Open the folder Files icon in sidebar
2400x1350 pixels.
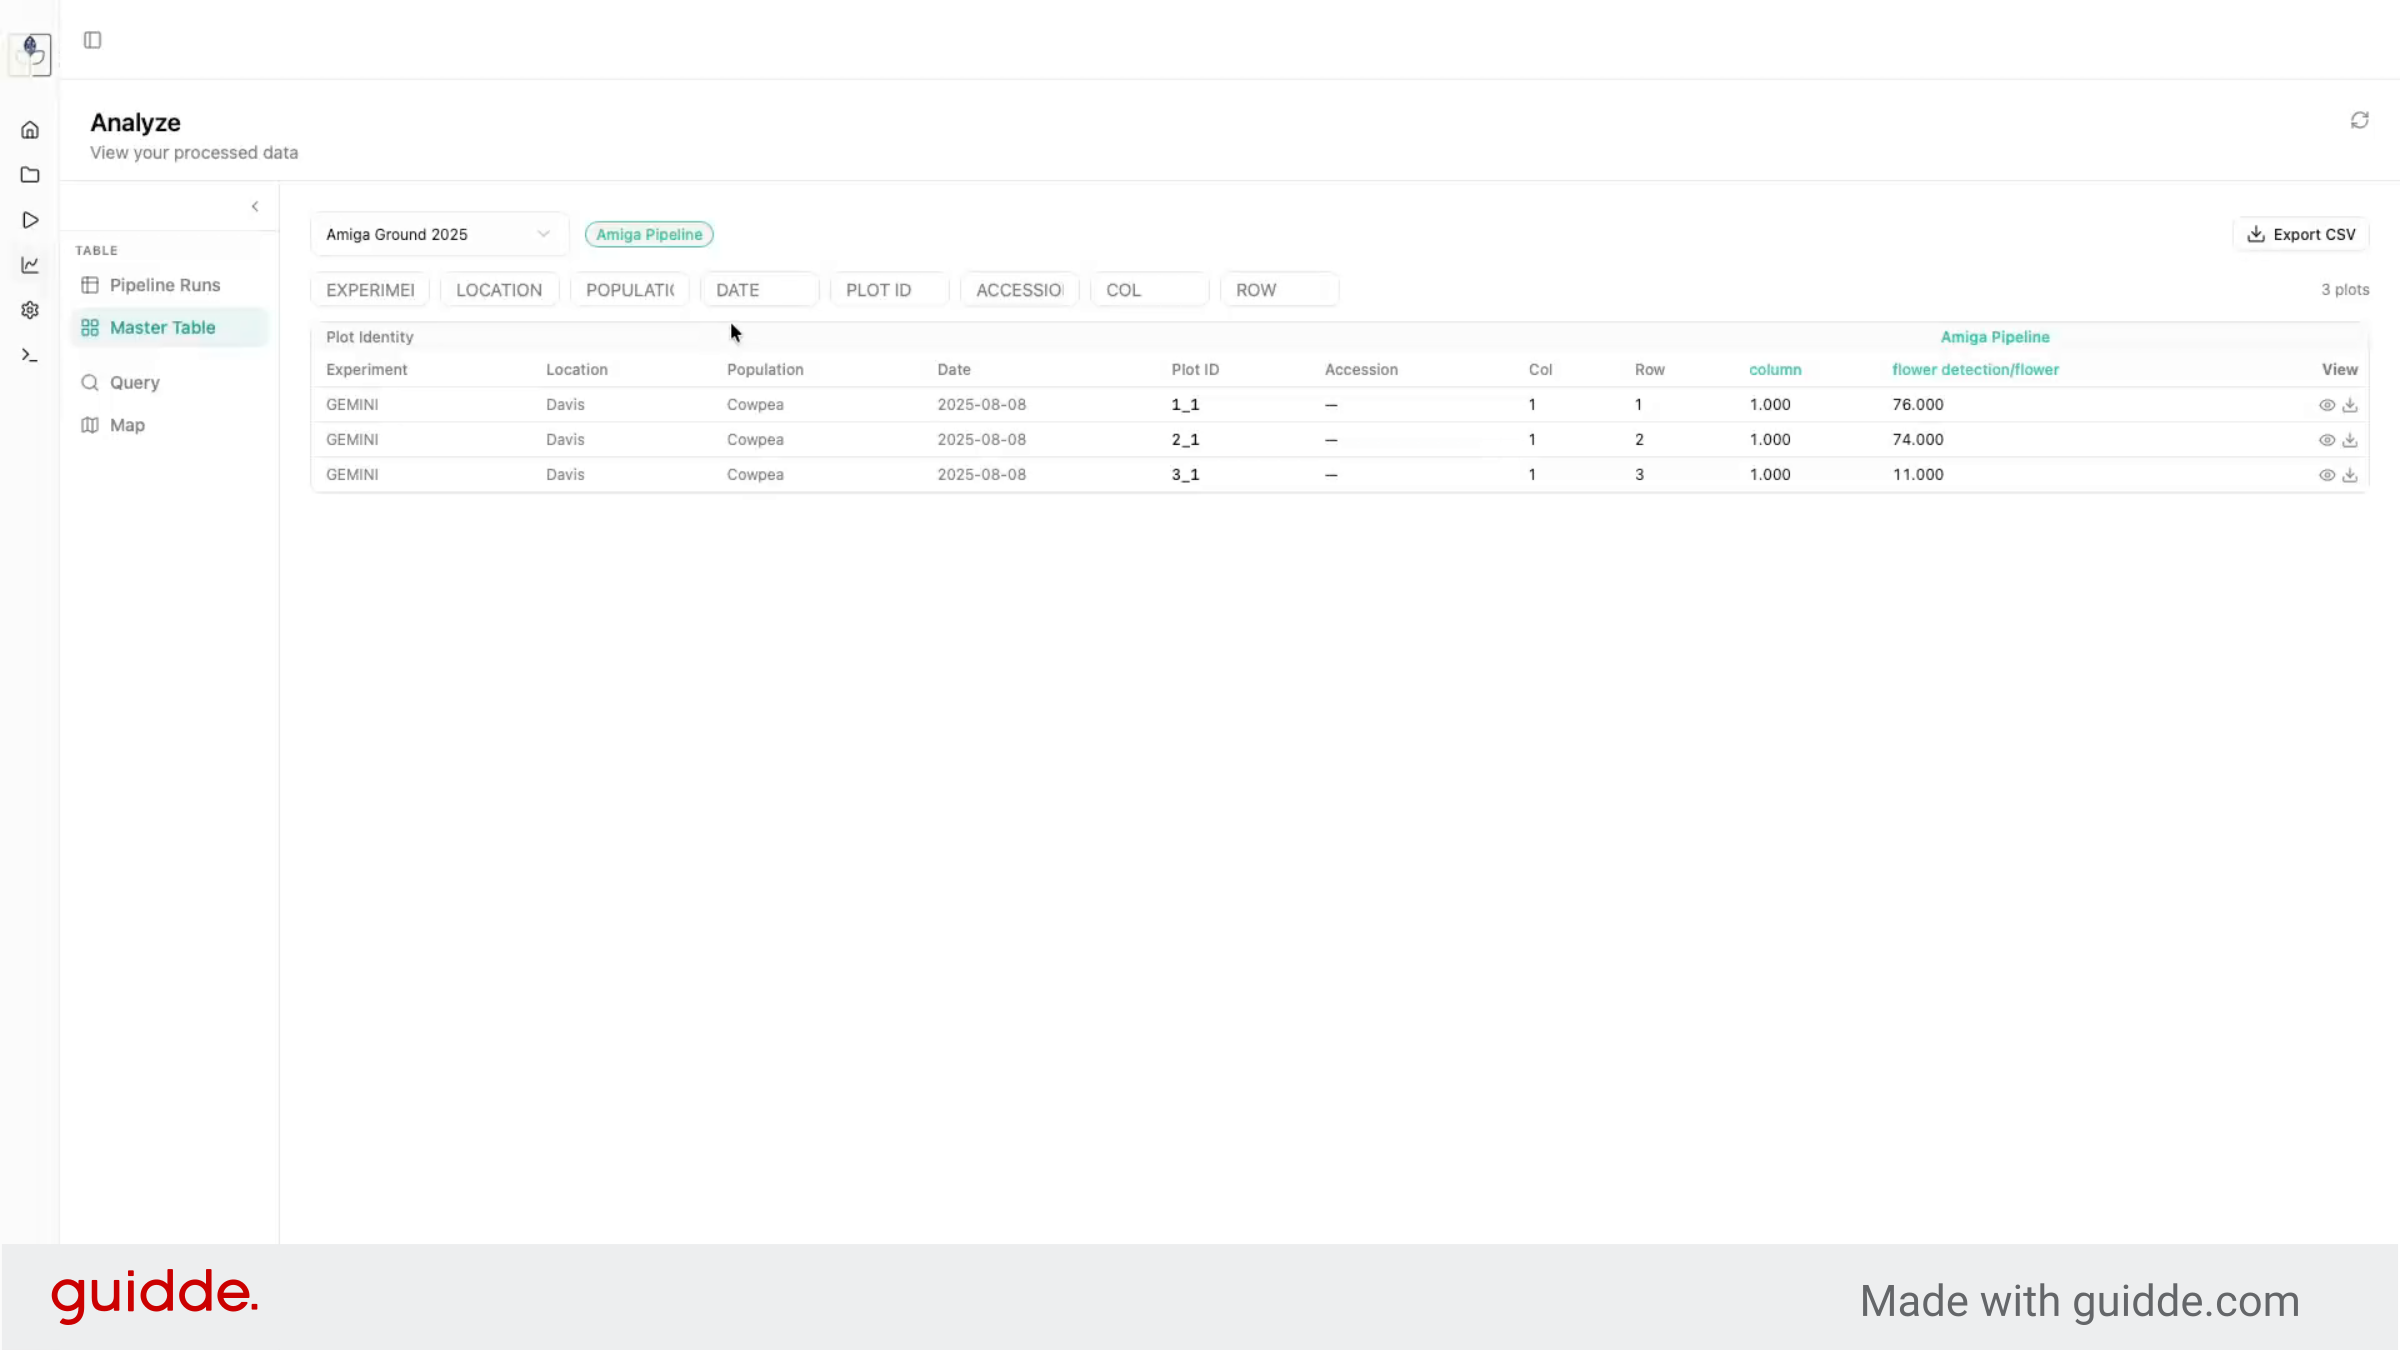coord(30,175)
